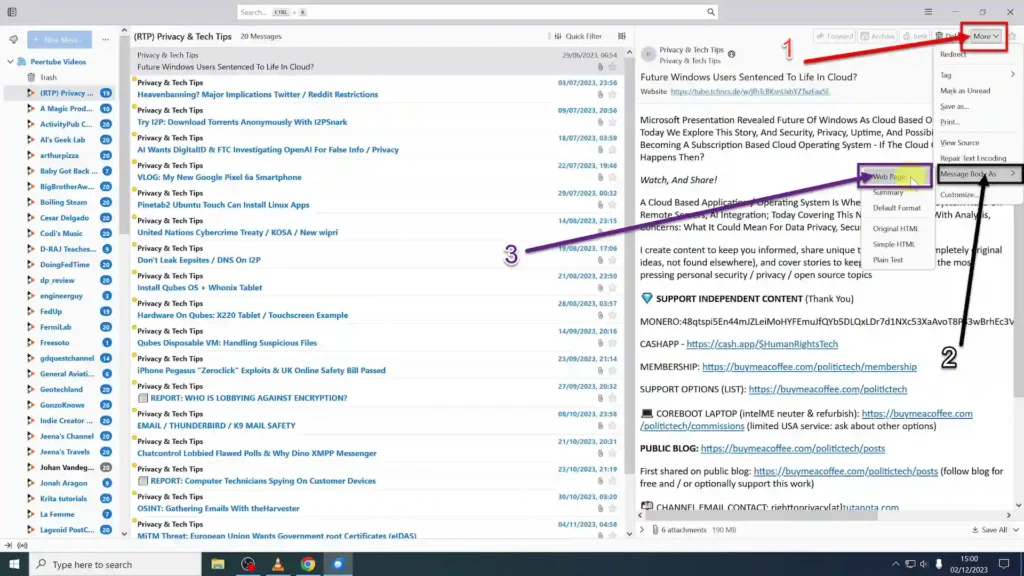Viewport: 1024px width, 576px height.
Task: Open the notification center icon
Action: pos(1004,564)
